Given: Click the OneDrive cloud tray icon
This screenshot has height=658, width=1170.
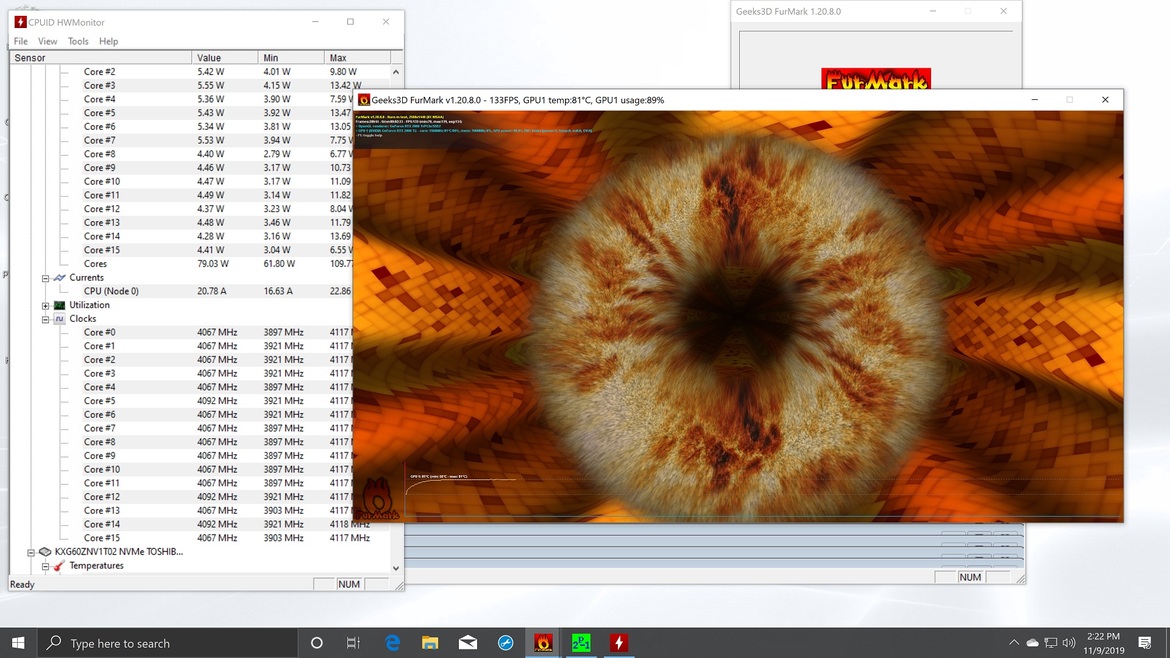Looking at the screenshot, I should 1032,642.
